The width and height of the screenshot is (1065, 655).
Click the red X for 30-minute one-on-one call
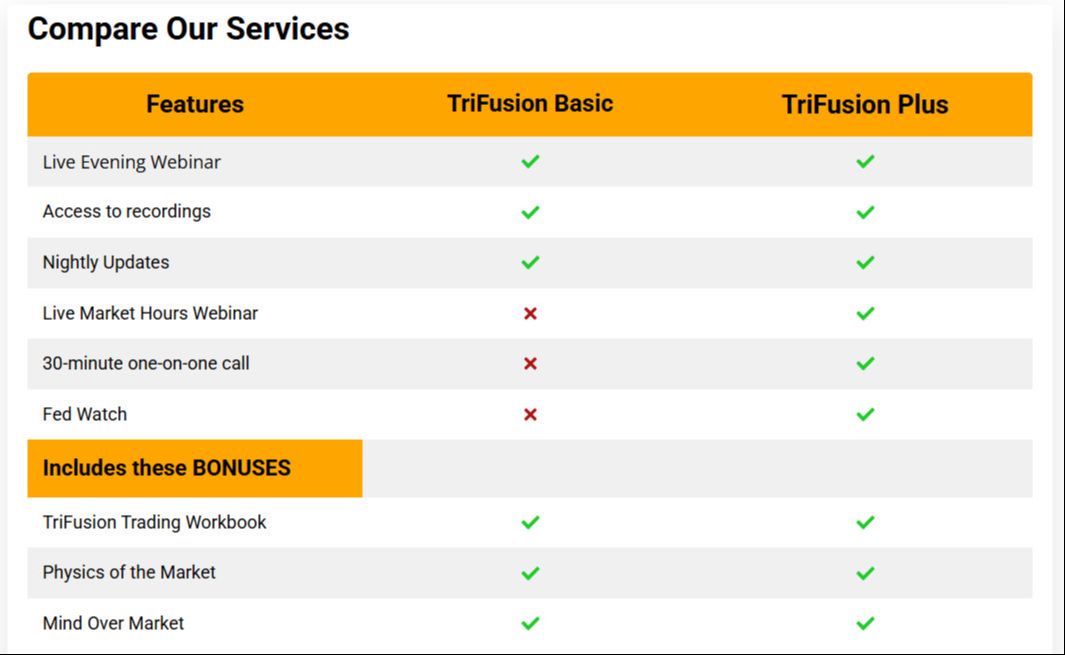point(530,364)
